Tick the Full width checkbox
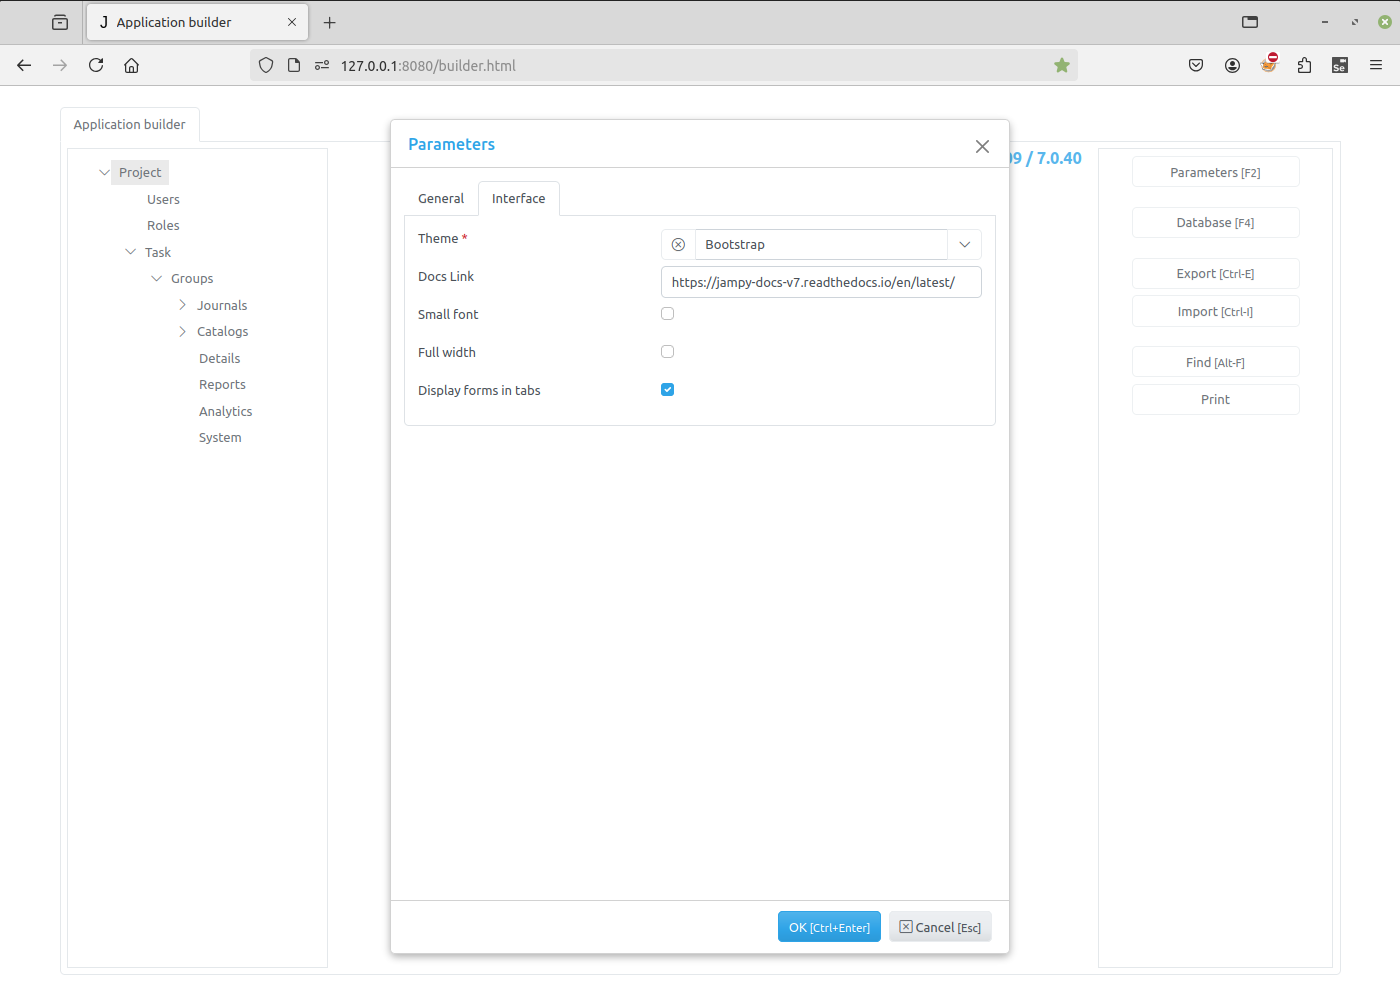This screenshot has height=987, width=1400. click(x=668, y=352)
